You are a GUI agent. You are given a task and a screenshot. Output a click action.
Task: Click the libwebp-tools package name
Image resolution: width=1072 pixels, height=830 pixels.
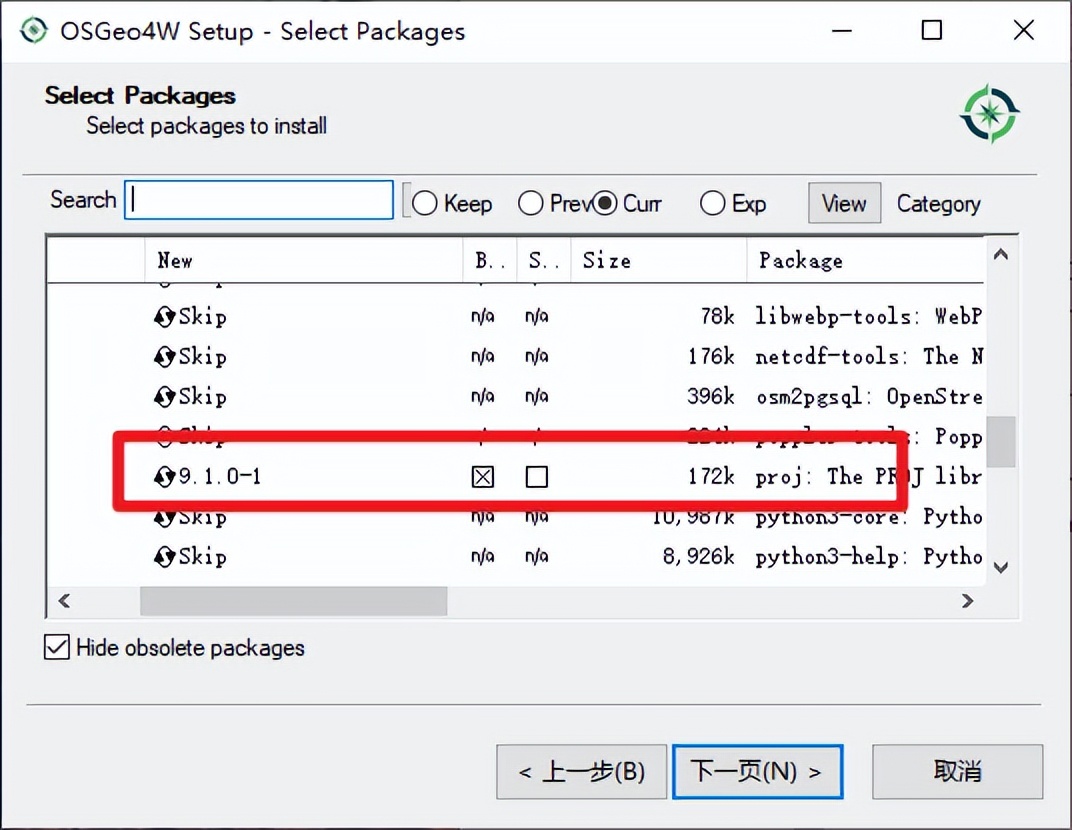point(833,317)
